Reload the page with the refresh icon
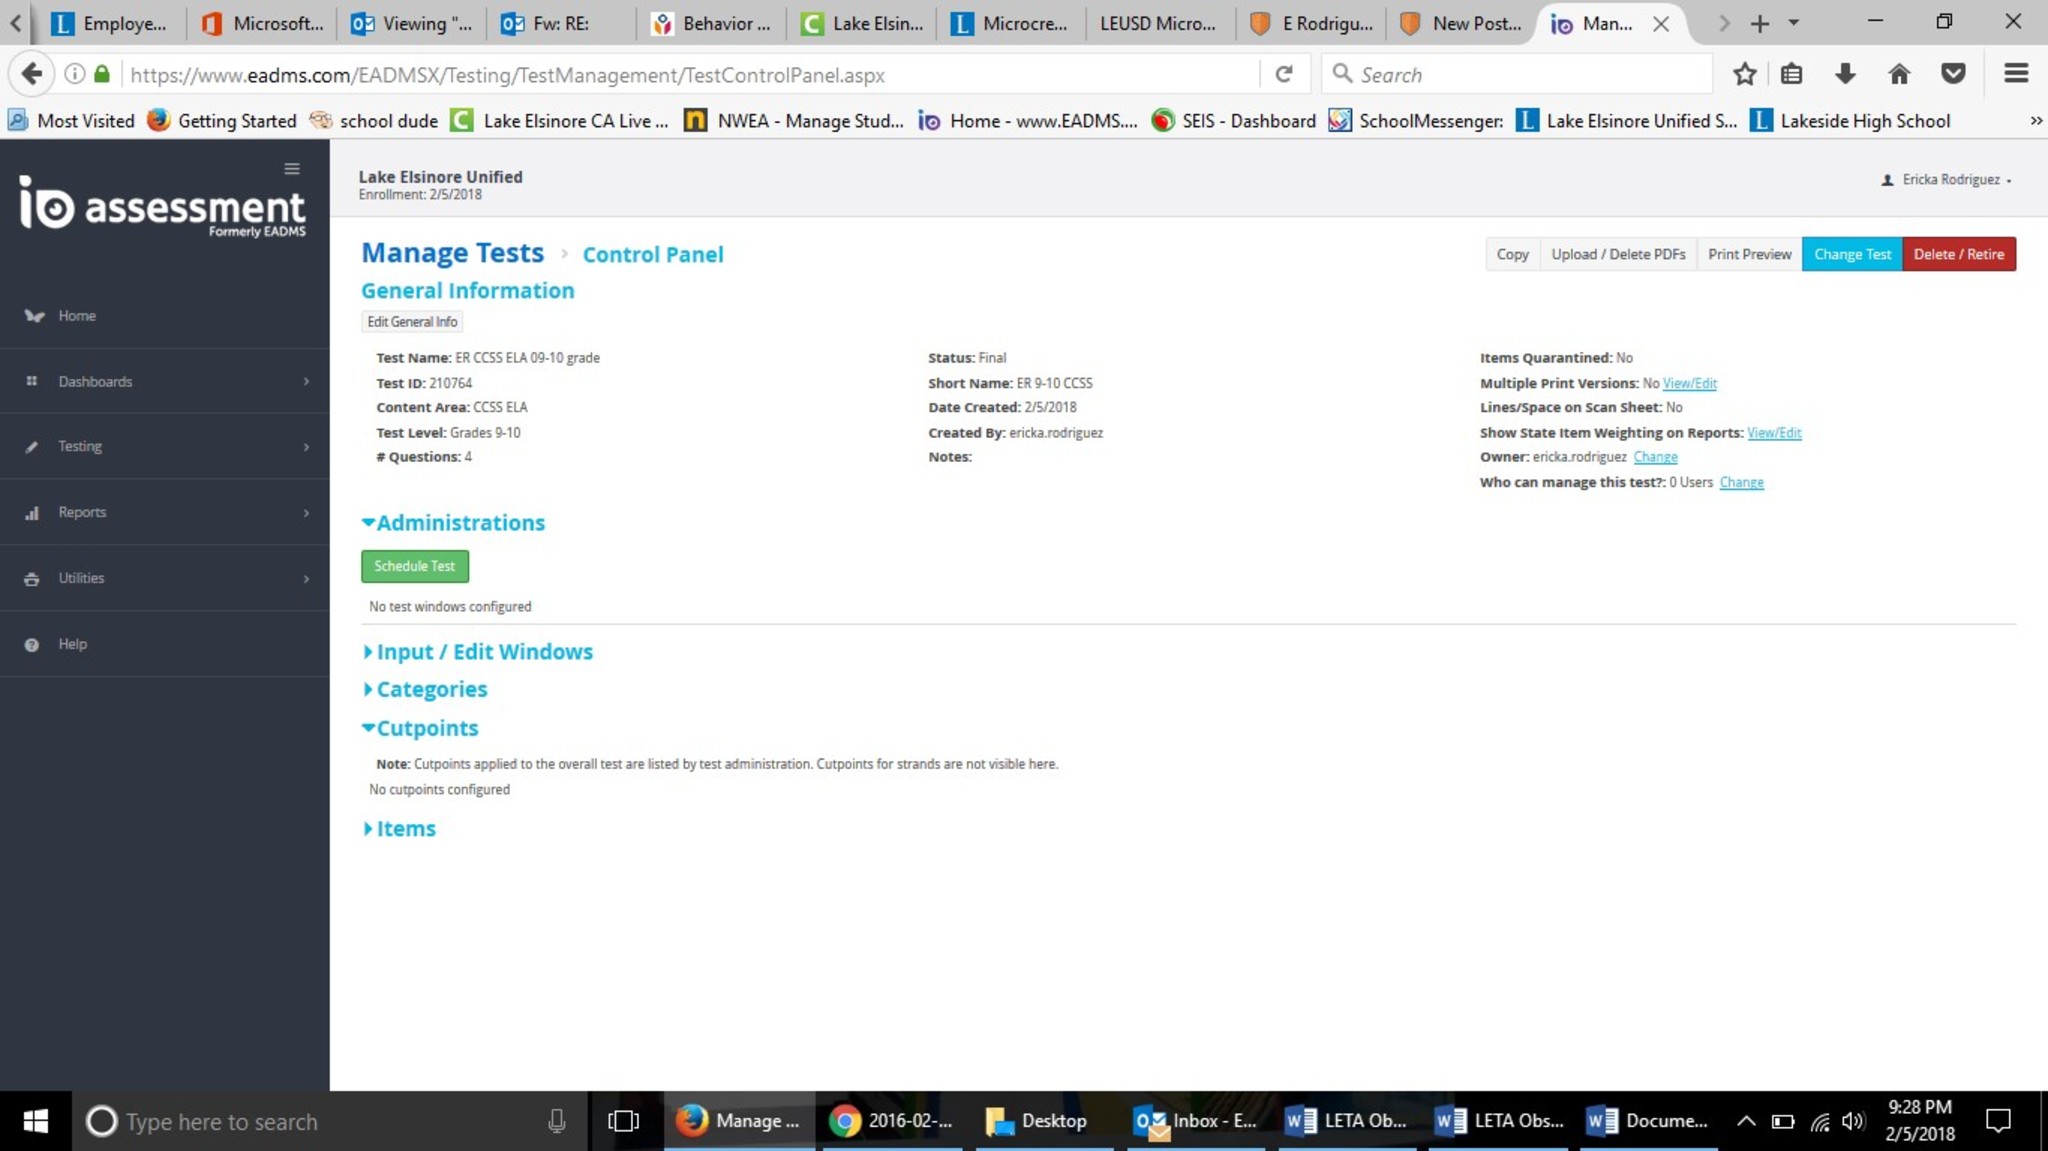This screenshot has height=1151, width=2048. click(1284, 74)
